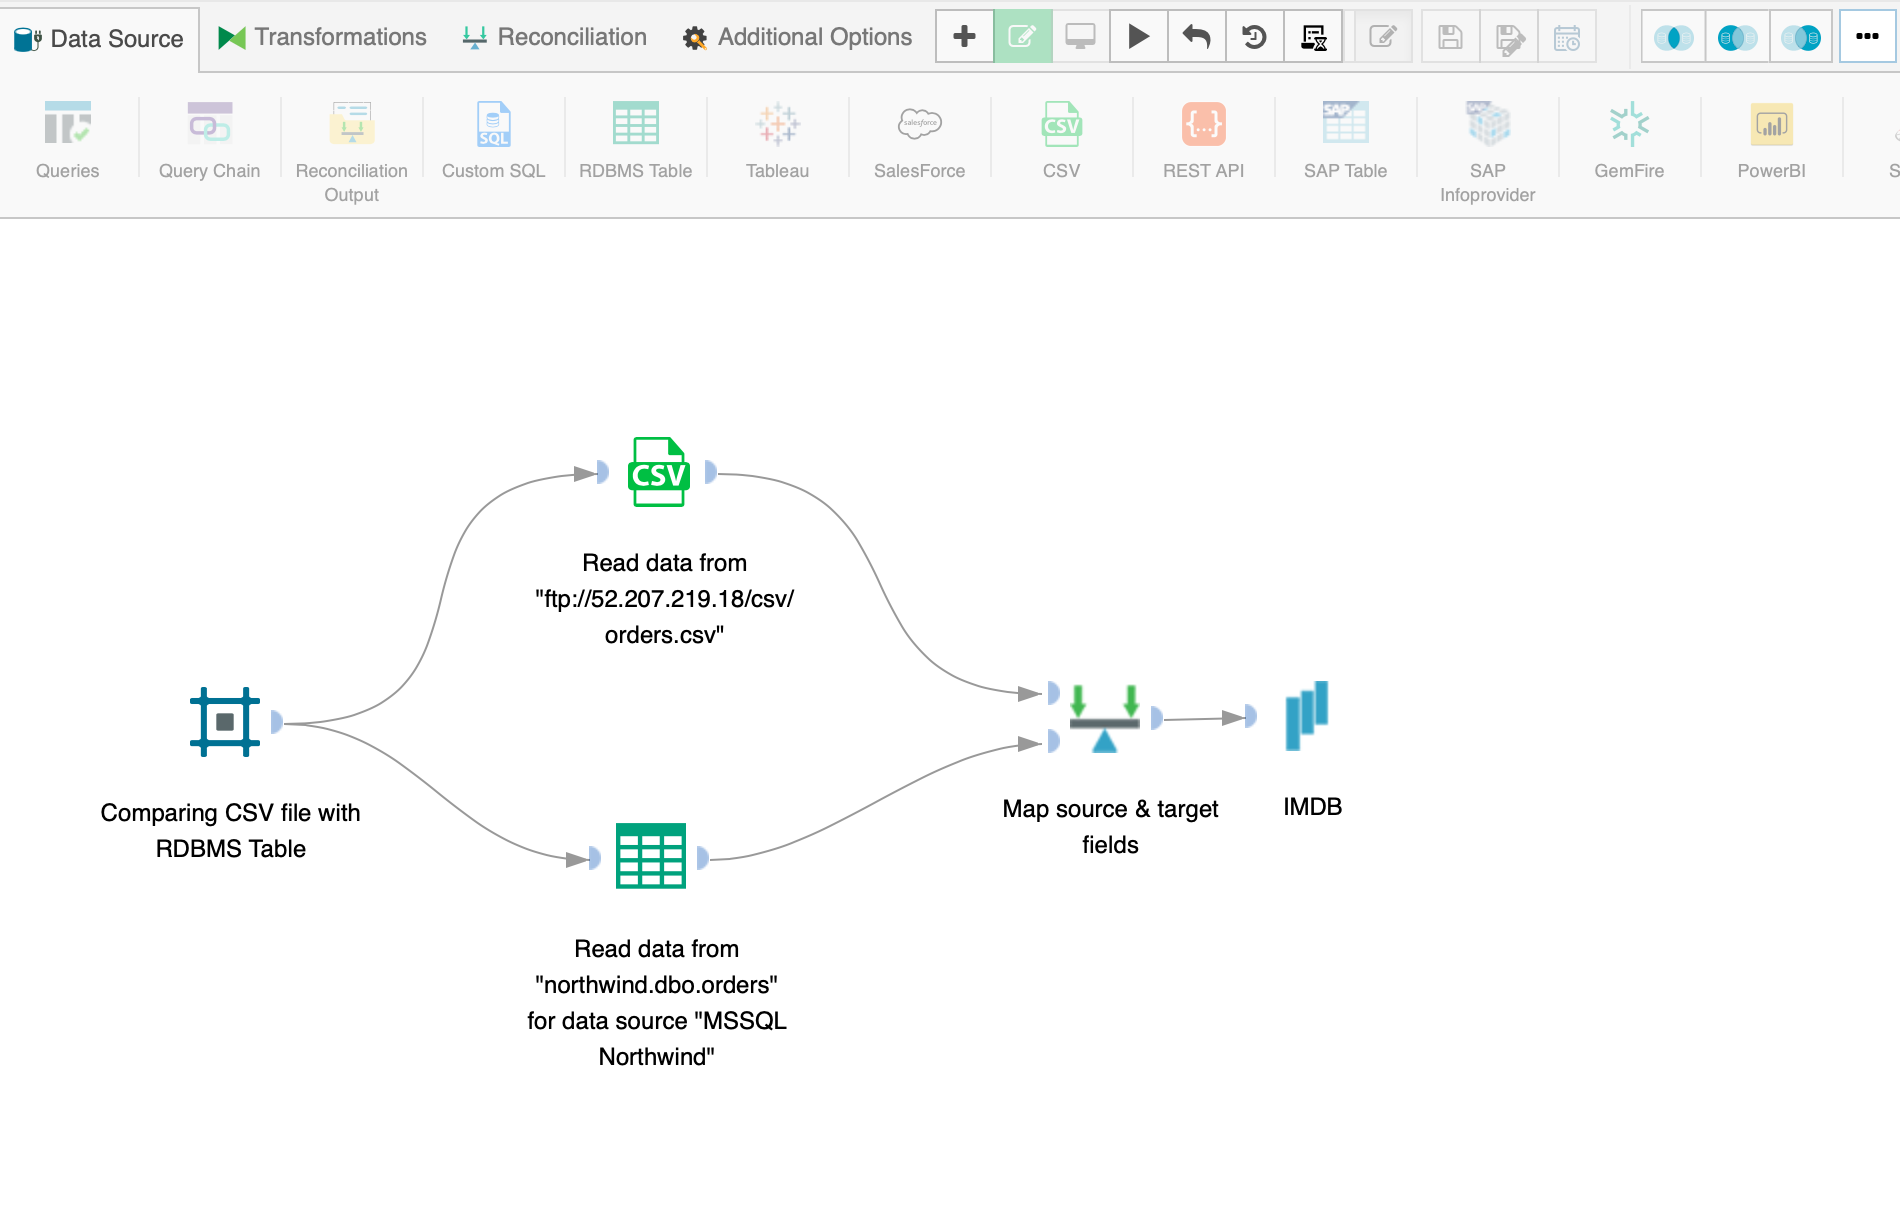Click the IMDB node on canvas
Viewport: 1900px width, 1214px height.
tap(1306, 716)
